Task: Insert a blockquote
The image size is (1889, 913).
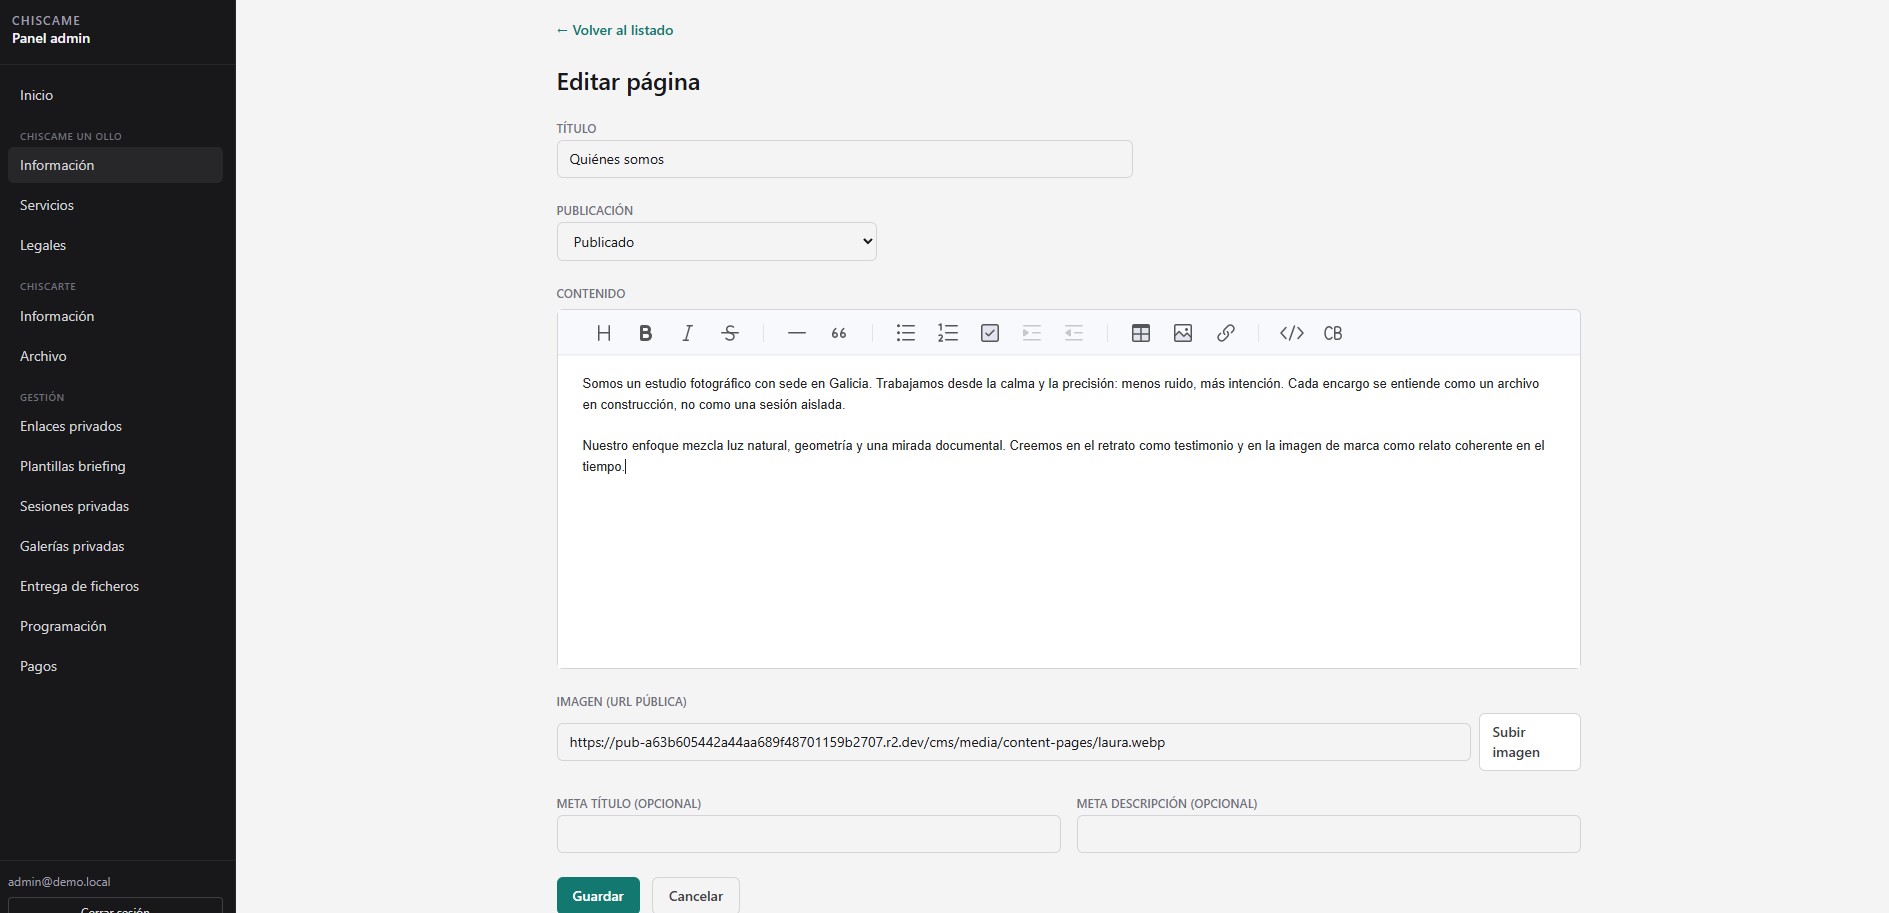Action: click(x=839, y=333)
